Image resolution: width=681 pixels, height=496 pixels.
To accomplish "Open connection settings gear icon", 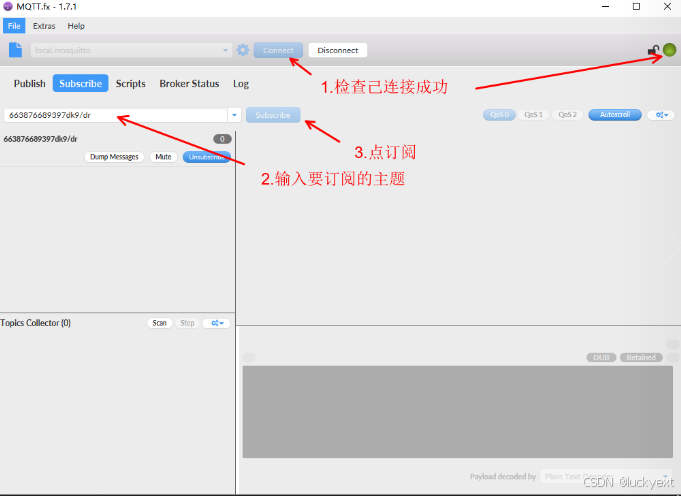I will point(243,50).
